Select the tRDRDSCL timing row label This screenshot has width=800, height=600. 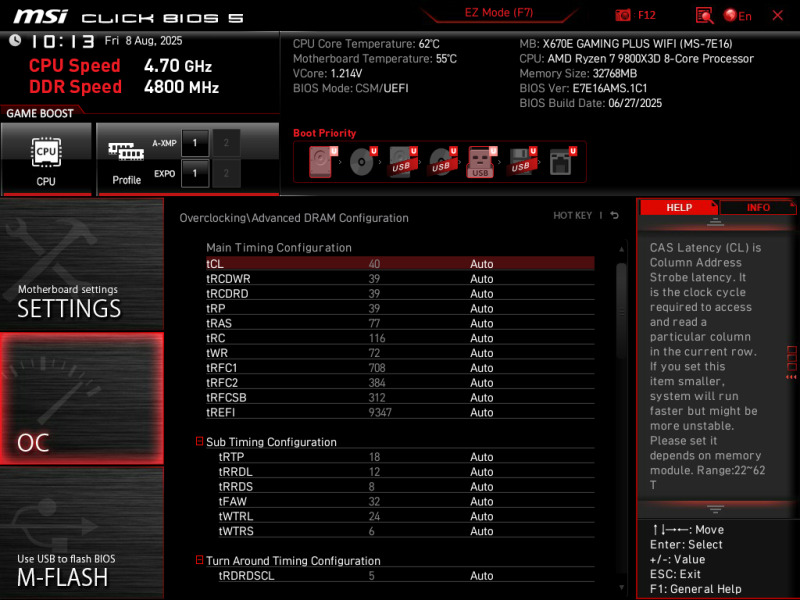[246, 576]
